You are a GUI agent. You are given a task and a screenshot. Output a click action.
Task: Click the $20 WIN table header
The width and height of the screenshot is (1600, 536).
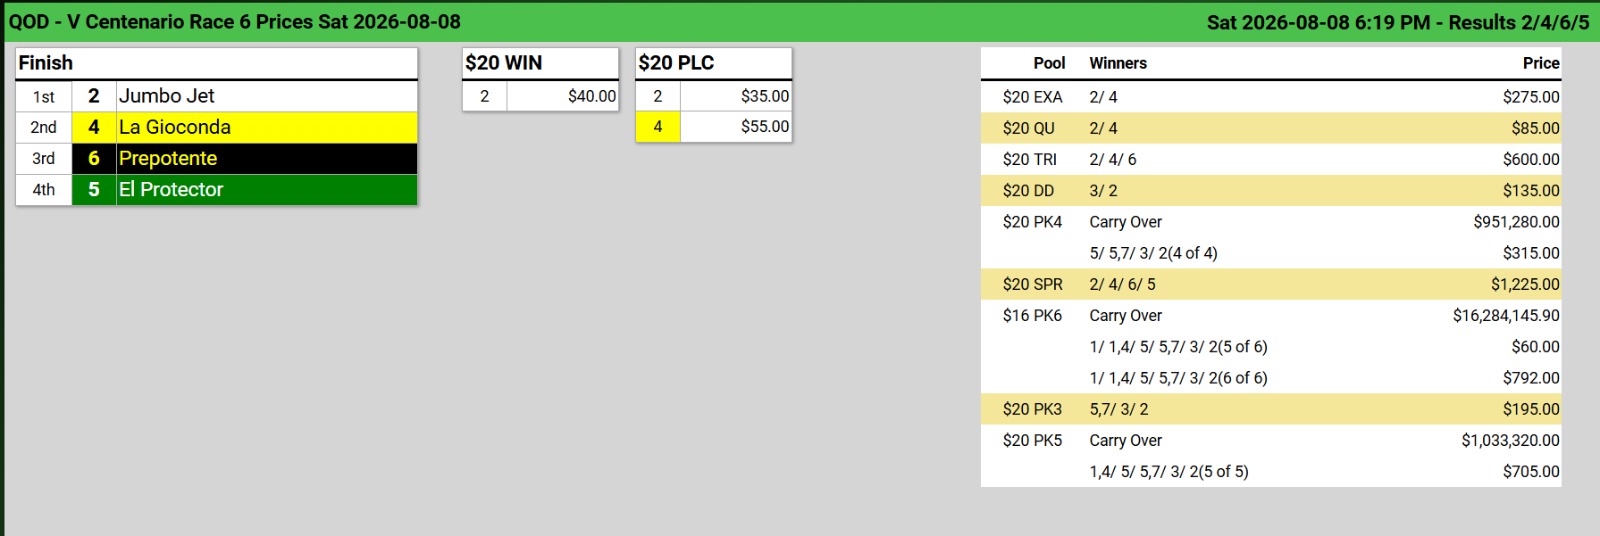540,63
